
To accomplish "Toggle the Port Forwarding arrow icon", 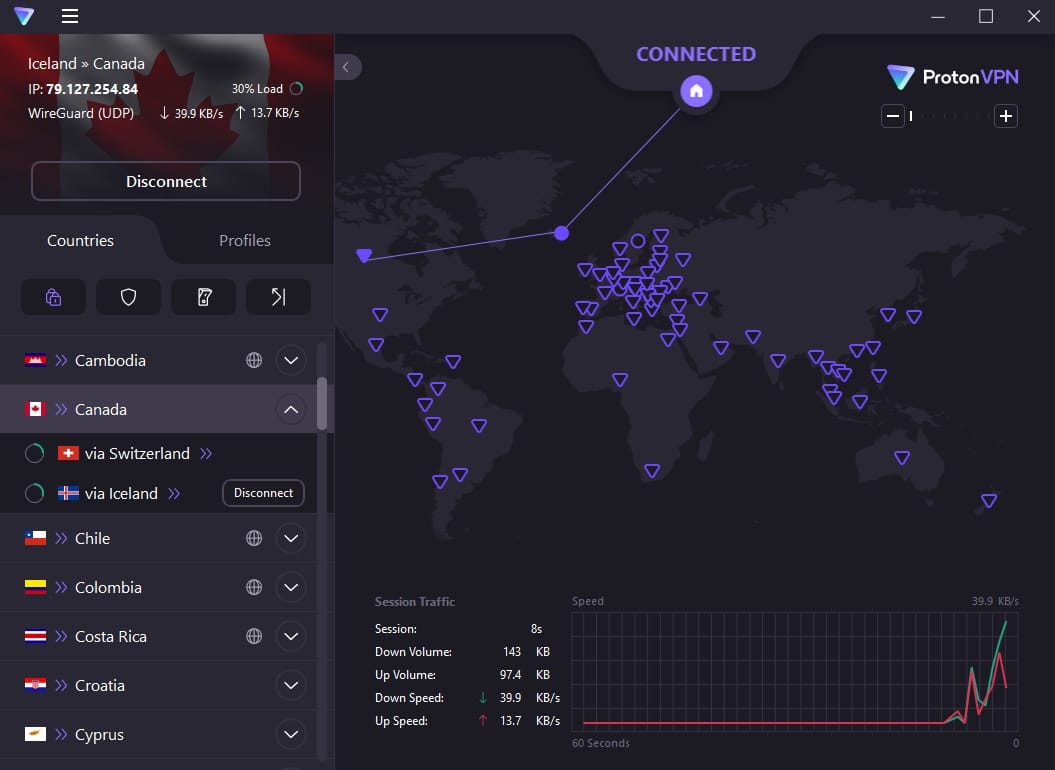I will point(279,297).
